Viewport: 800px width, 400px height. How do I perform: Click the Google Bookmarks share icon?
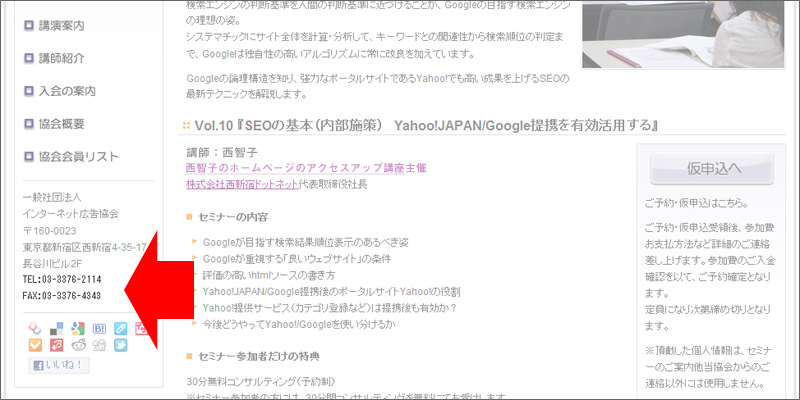point(78,328)
